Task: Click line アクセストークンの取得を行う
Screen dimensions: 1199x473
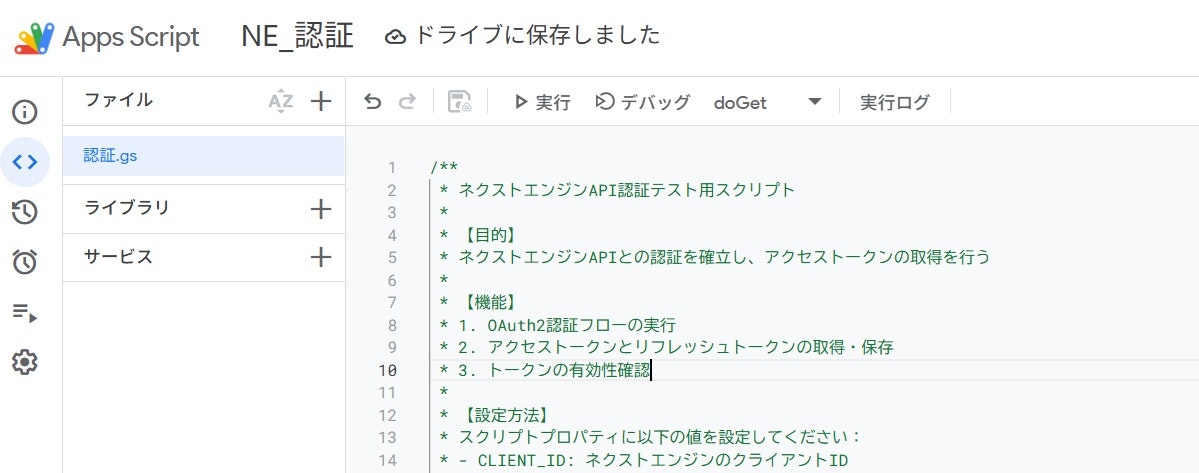Action: tap(715, 258)
